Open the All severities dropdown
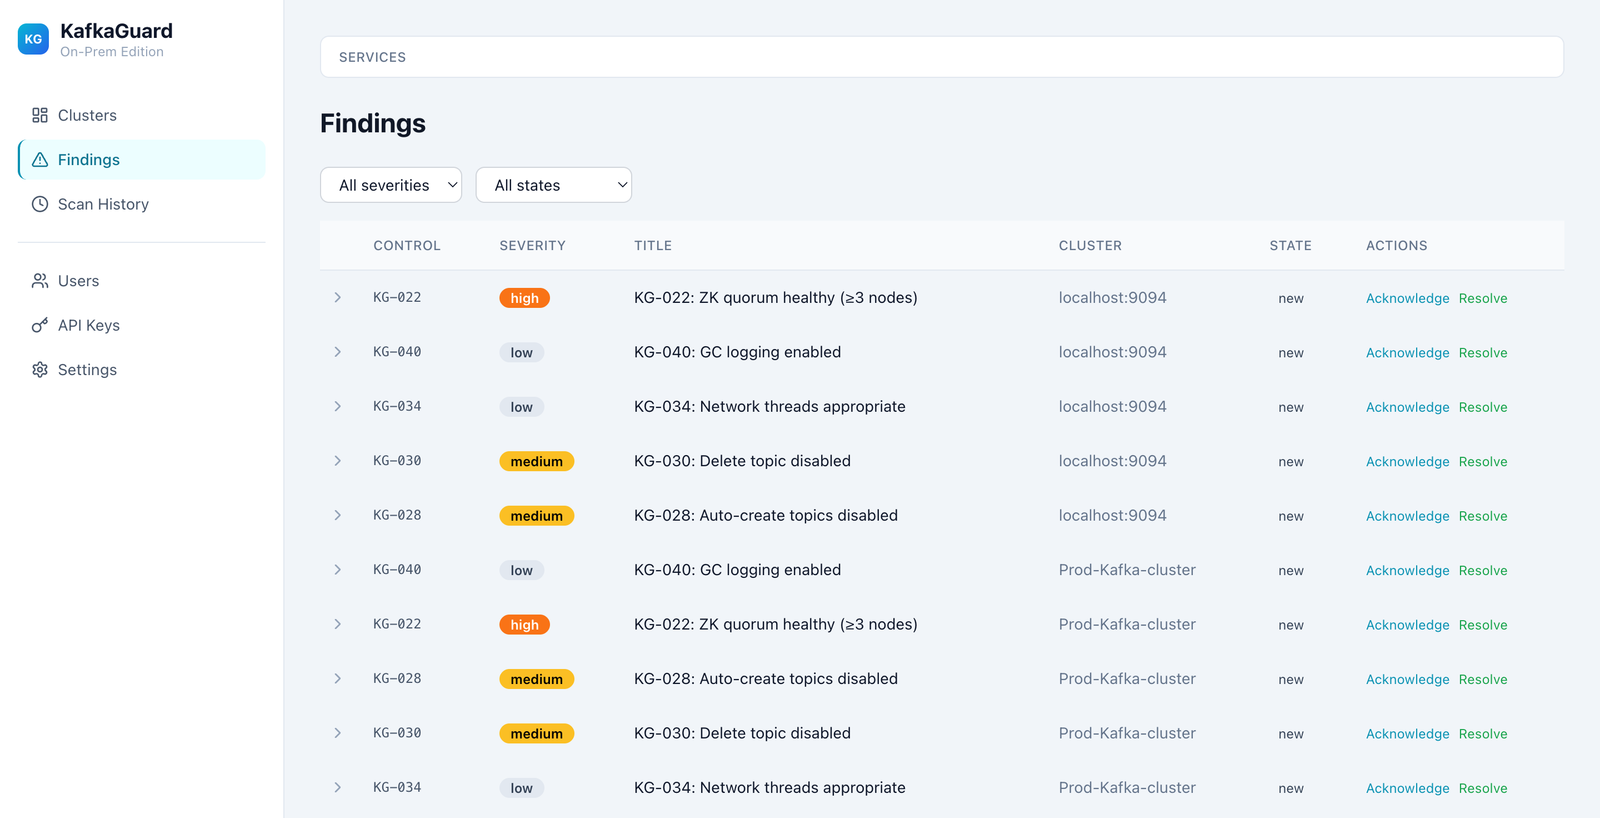Viewport: 1600px width, 818px height. tap(391, 185)
